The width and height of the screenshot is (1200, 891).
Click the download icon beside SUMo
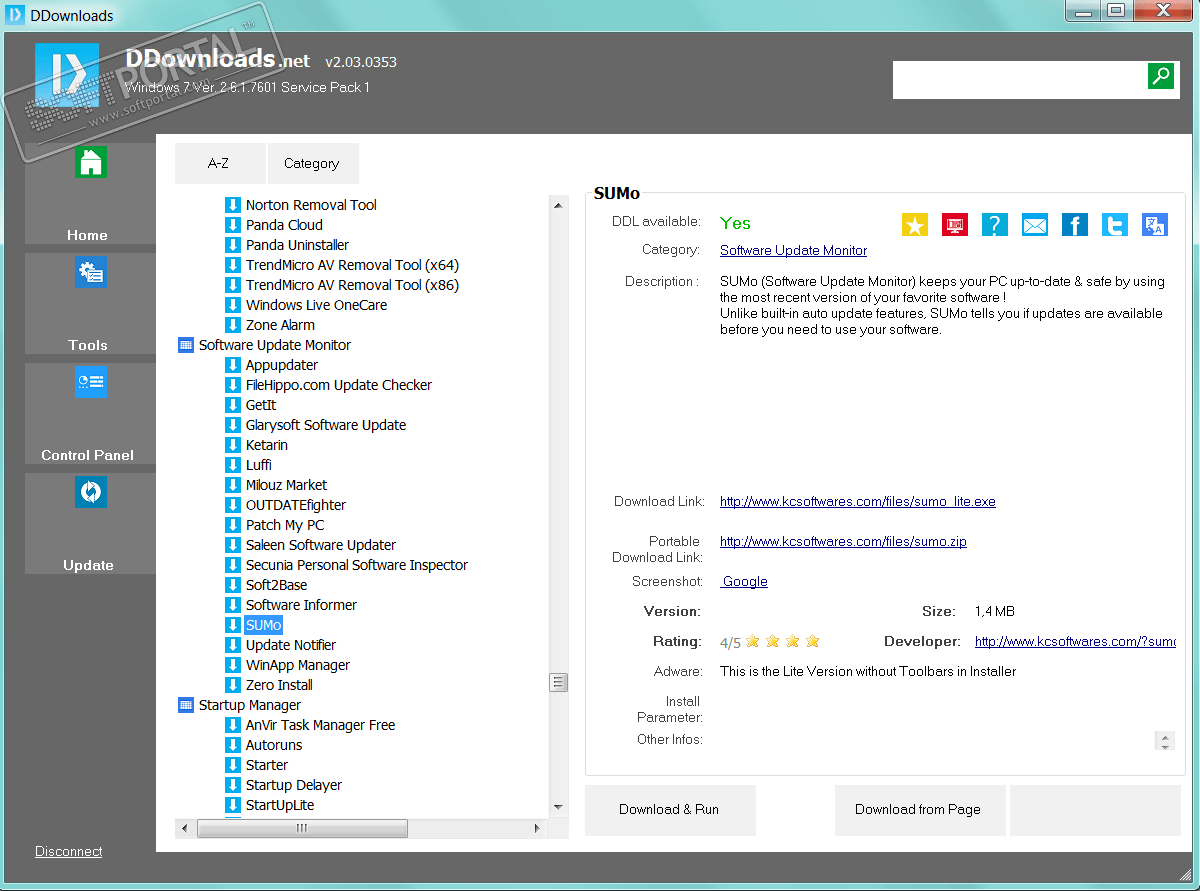click(233, 625)
